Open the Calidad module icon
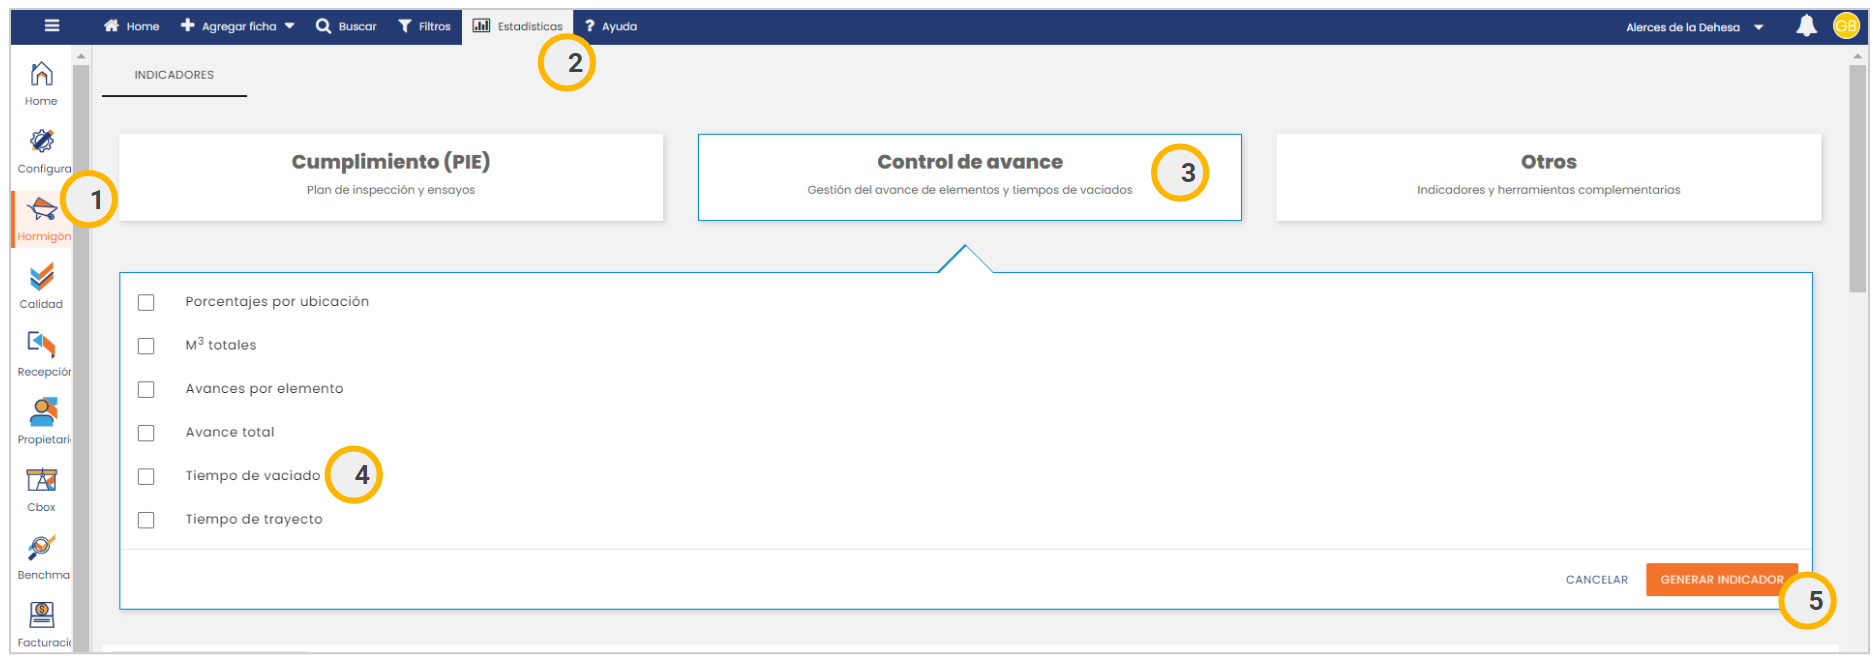The height and width of the screenshot is (657, 1873). (x=41, y=277)
